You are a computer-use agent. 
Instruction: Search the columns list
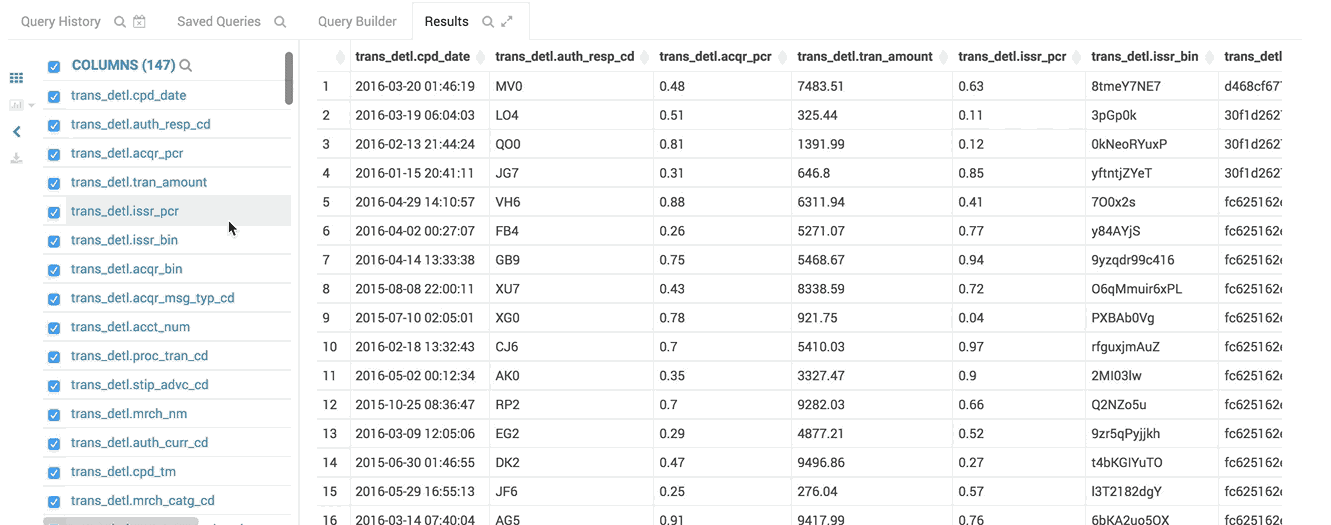186,66
